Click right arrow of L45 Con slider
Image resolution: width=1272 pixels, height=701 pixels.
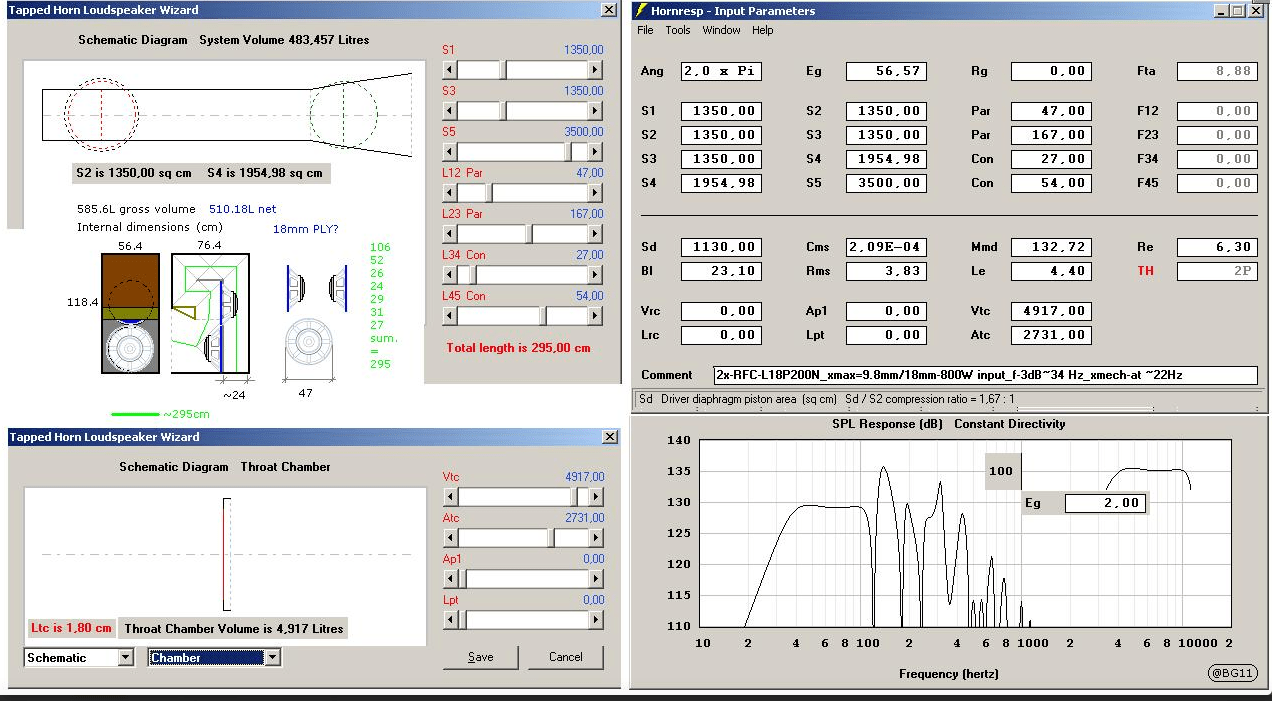pos(596,316)
